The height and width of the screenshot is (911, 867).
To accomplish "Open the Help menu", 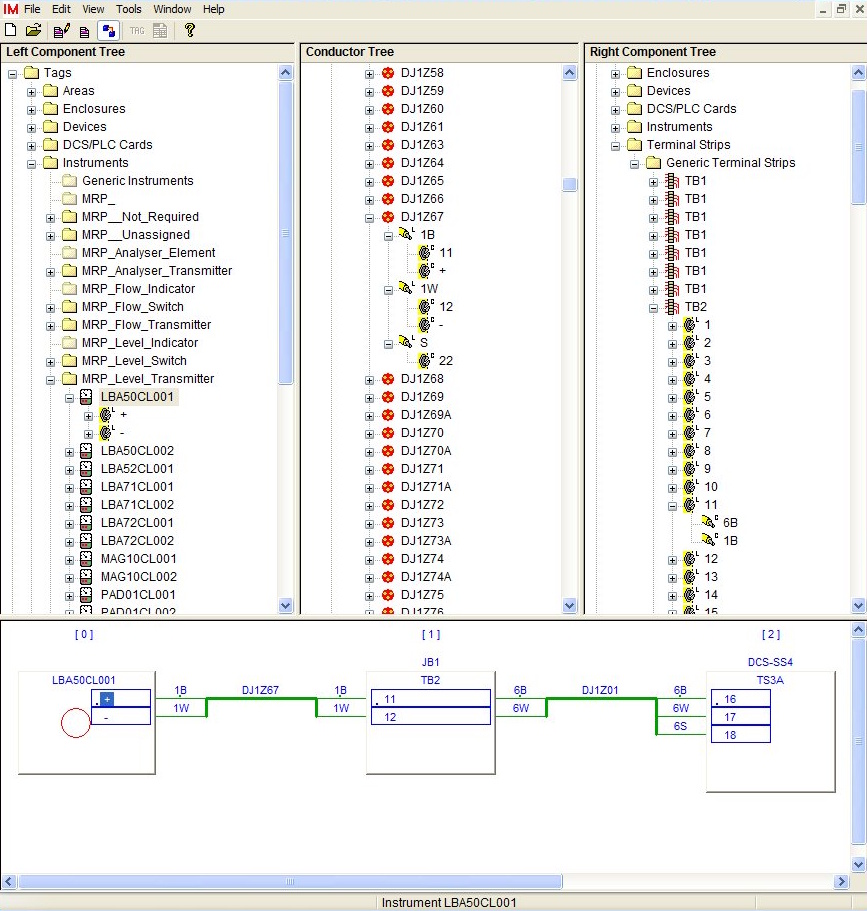I will pos(213,9).
